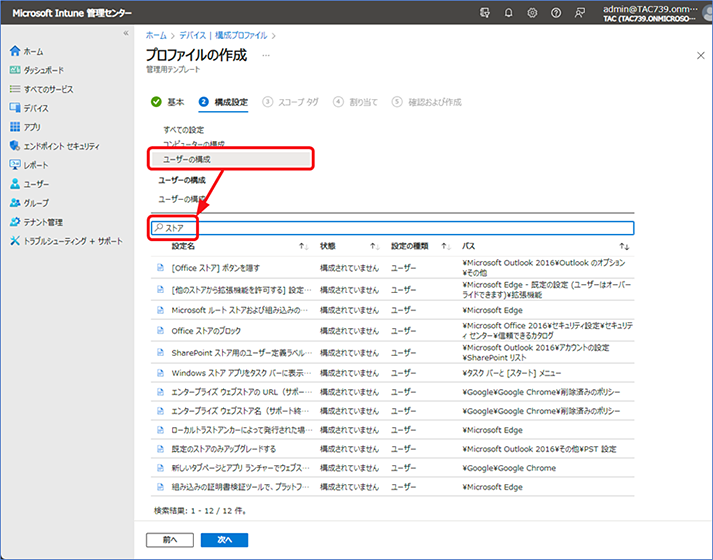Open setting 新しいタブページとアプリ ランチャーでウェブス
Viewport: 713px width, 560px height.
coord(240,468)
